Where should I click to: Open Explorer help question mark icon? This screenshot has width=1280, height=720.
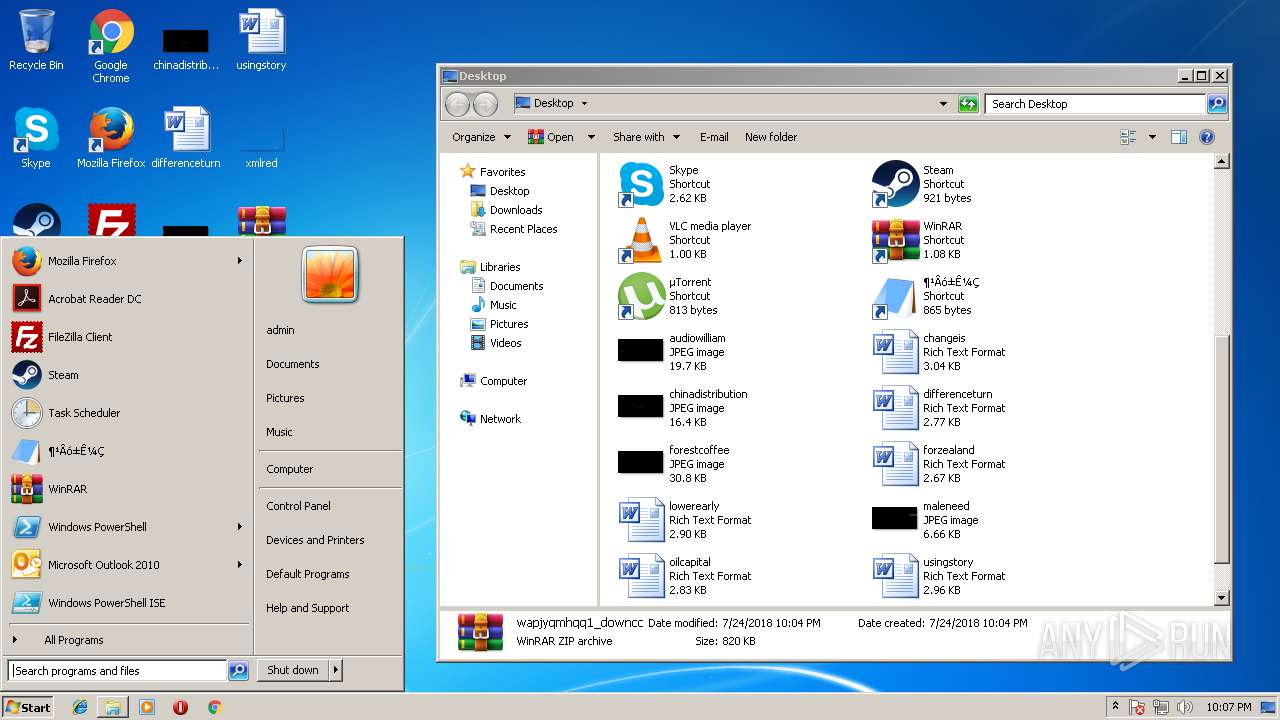pyautogui.click(x=1207, y=137)
